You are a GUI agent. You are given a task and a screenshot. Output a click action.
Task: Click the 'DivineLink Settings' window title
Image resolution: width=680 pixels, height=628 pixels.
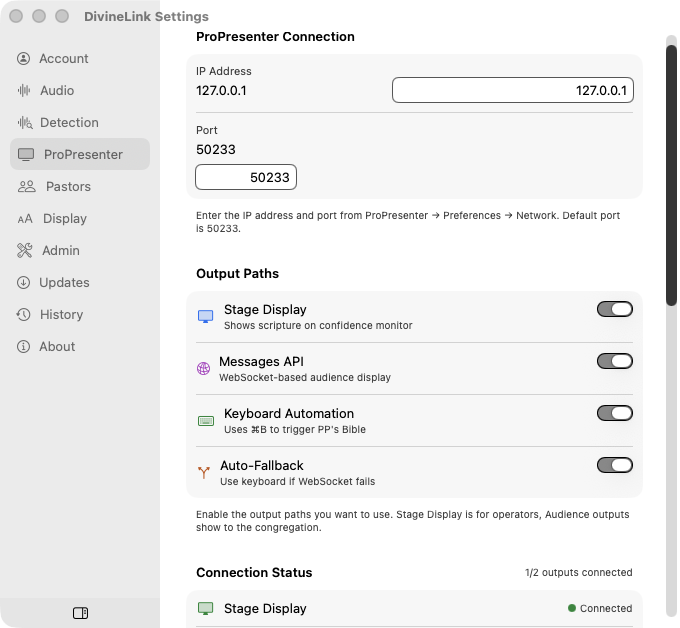(x=146, y=16)
